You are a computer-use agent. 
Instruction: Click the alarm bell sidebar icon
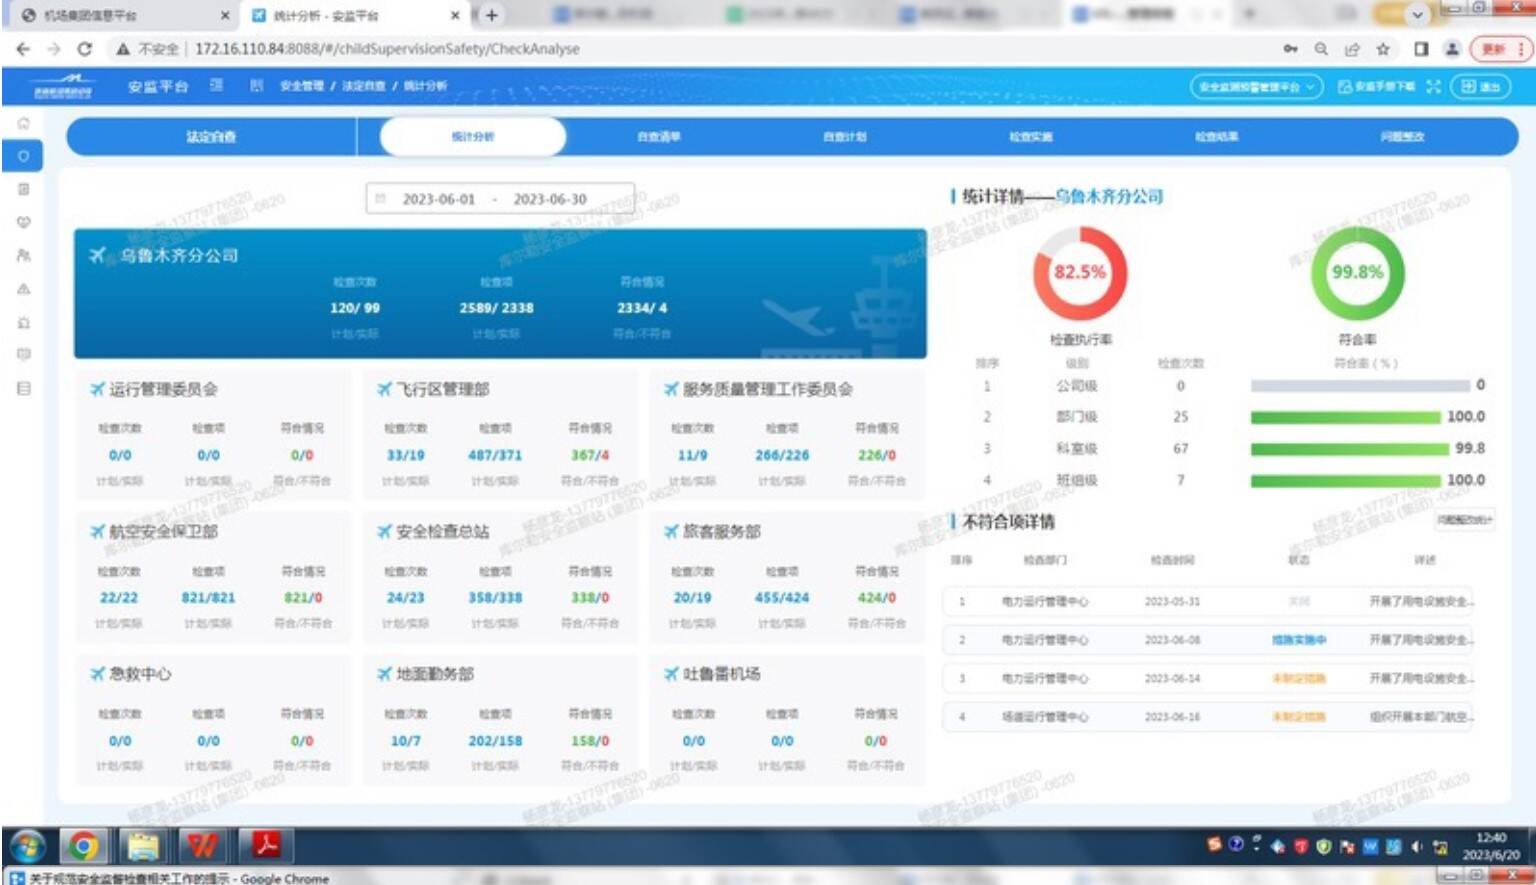[23, 322]
